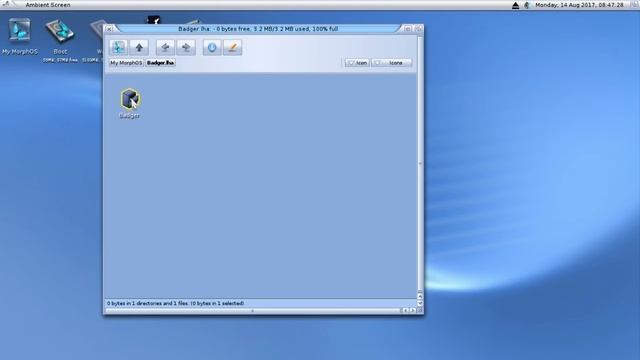Click the partially hidden black desktop icon
This screenshot has height=360, width=640.
[153, 20]
